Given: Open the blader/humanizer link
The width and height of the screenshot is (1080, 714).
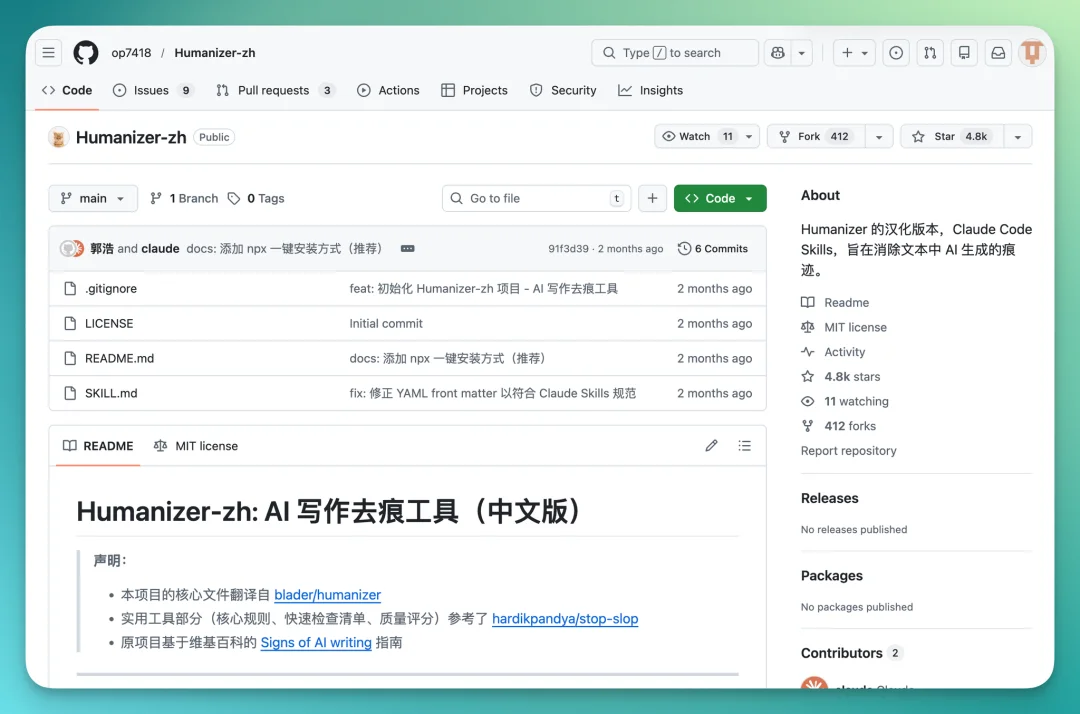Looking at the screenshot, I should (x=327, y=594).
